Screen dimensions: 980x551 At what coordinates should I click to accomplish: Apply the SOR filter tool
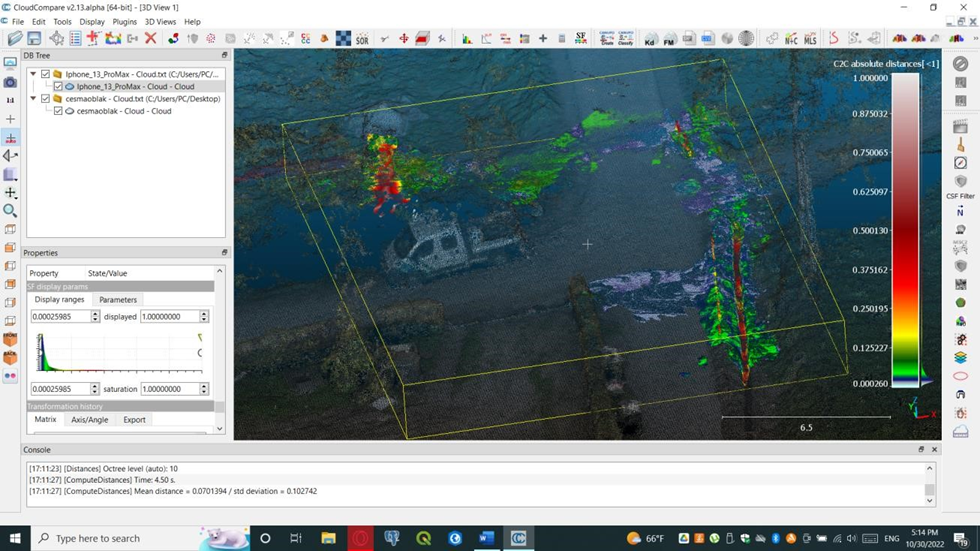362,39
